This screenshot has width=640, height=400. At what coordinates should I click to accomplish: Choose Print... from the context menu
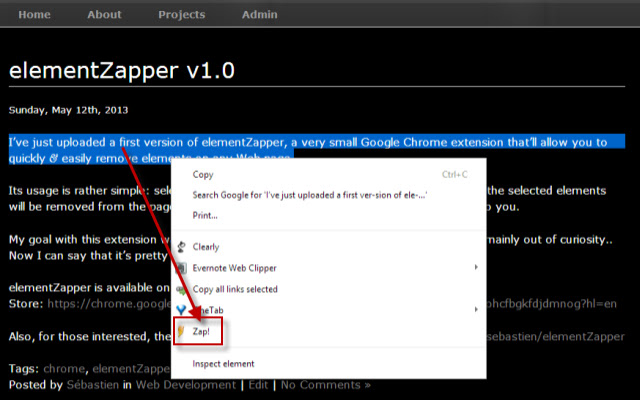(329, 216)
